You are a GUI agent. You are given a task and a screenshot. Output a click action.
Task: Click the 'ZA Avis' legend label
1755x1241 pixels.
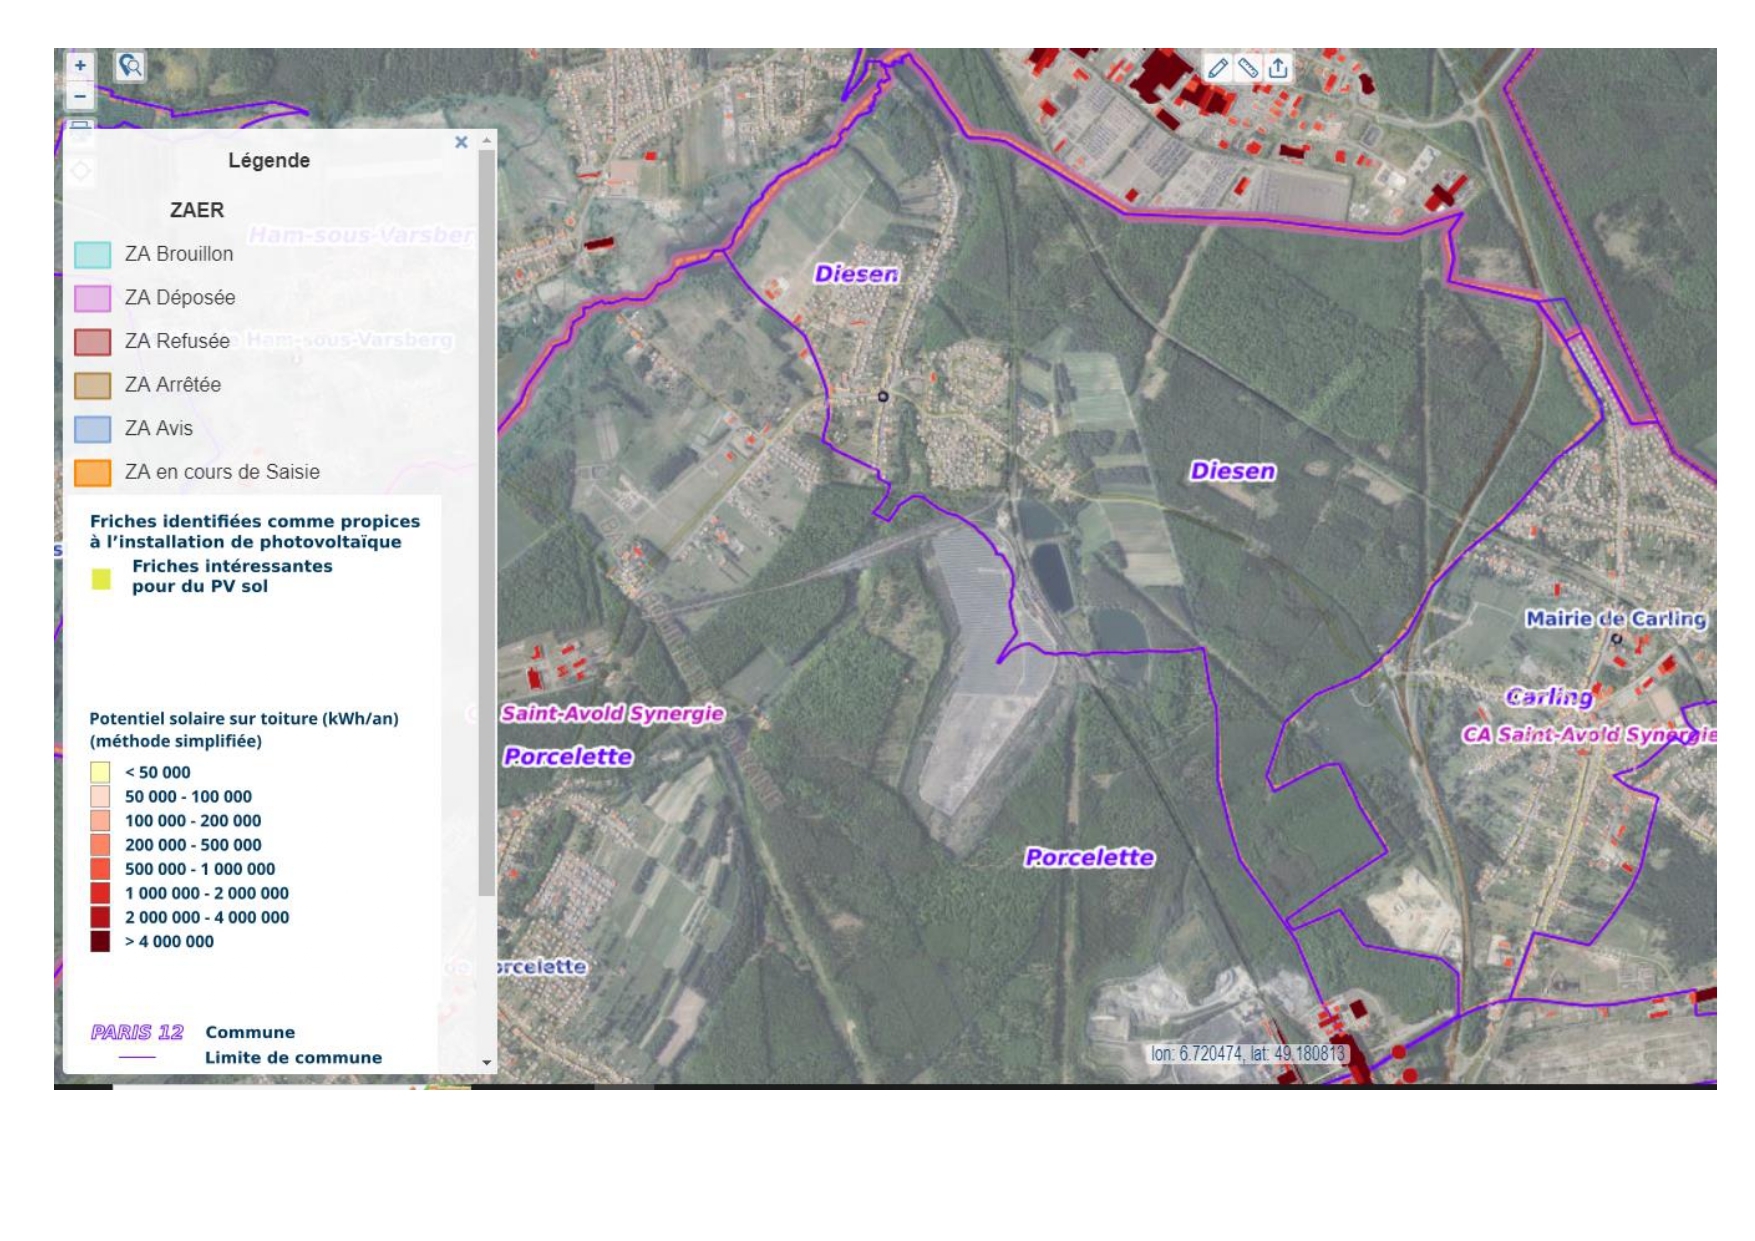[x=159, y=428]
